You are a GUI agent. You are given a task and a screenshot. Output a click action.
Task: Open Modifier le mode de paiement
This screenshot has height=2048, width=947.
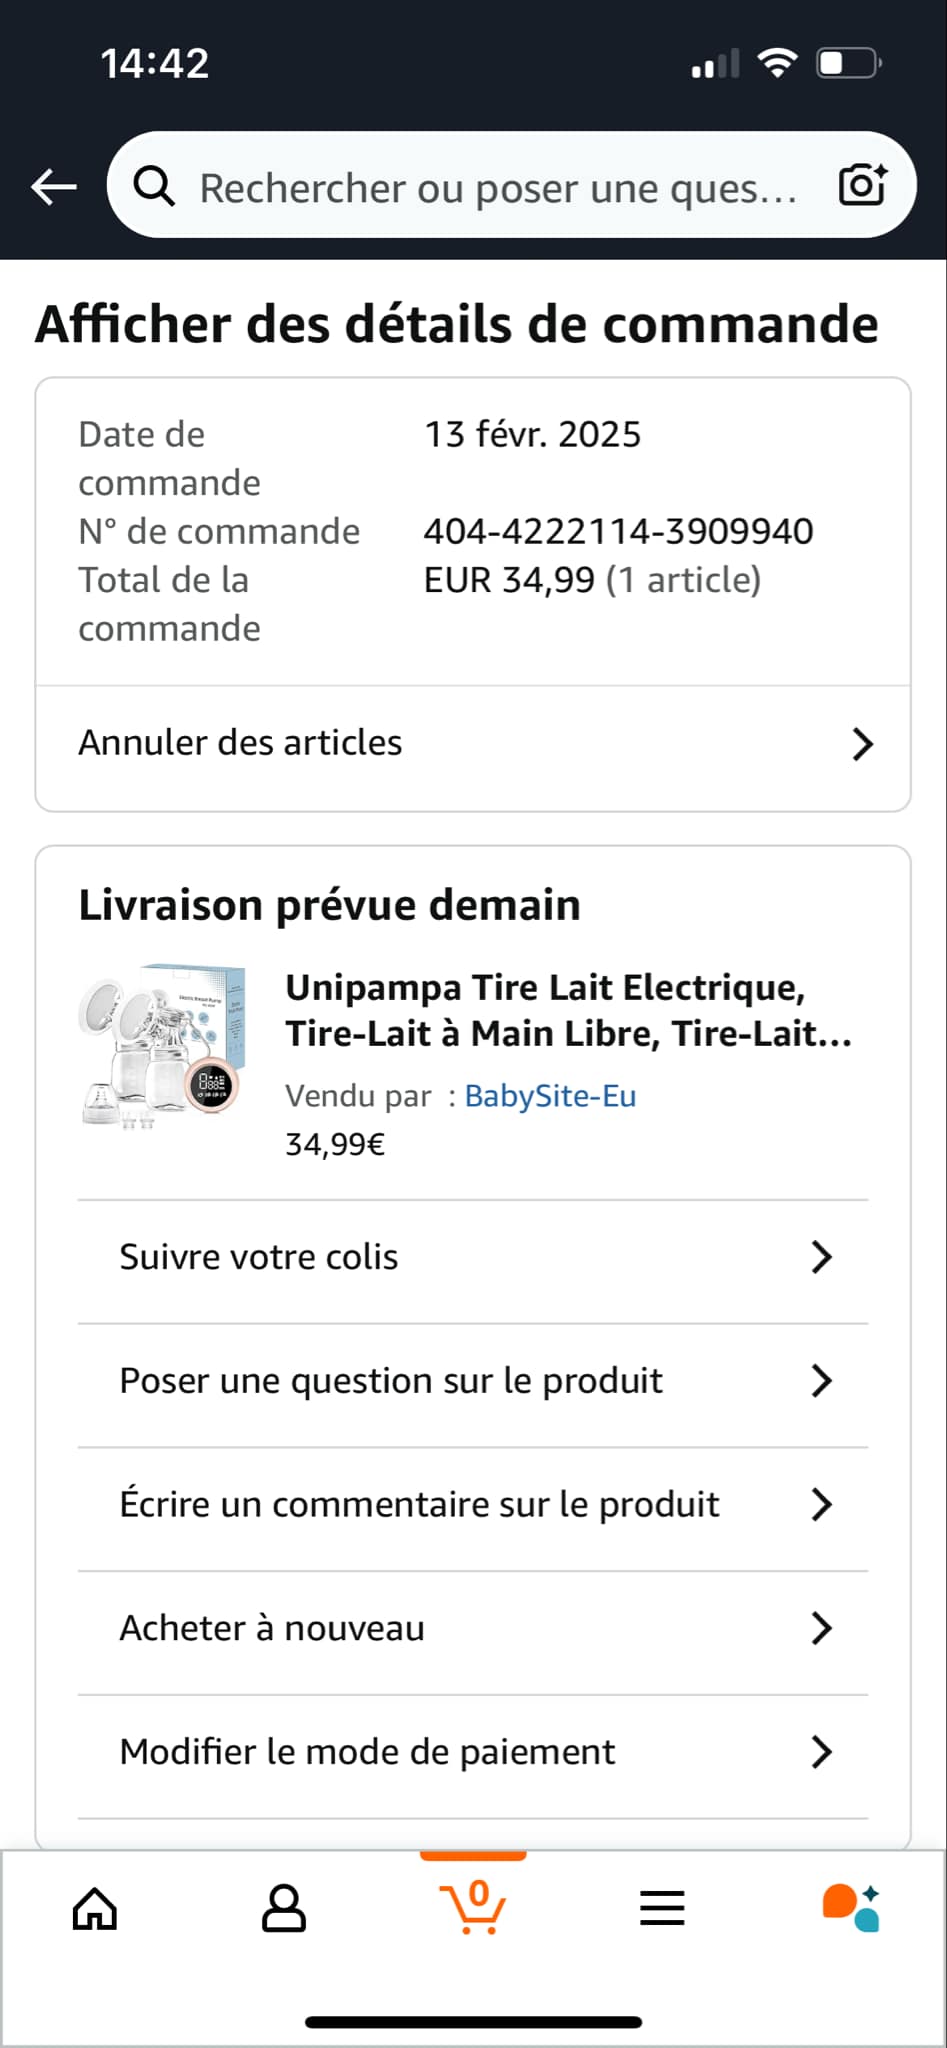pyautogui.click(x=367, y=1752)
